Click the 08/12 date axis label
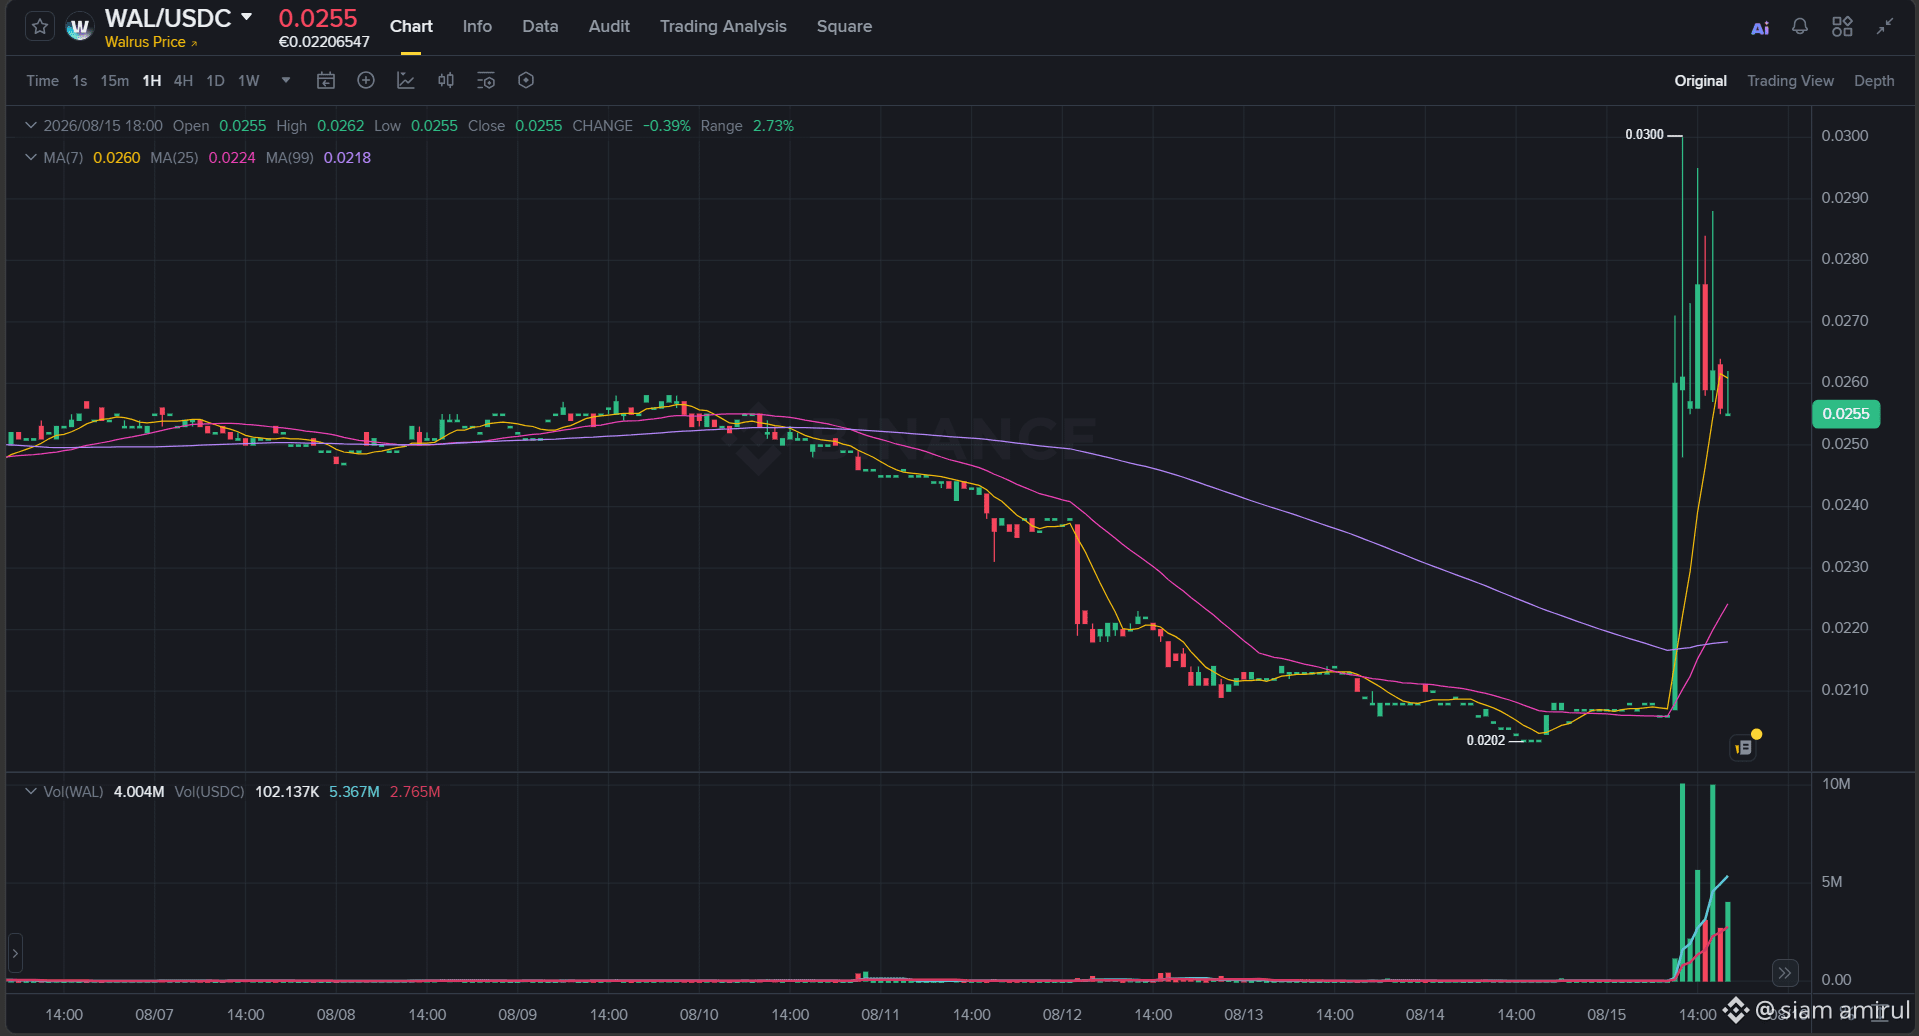The image size is (1919, 1036). click(x=1062, y=1015)
